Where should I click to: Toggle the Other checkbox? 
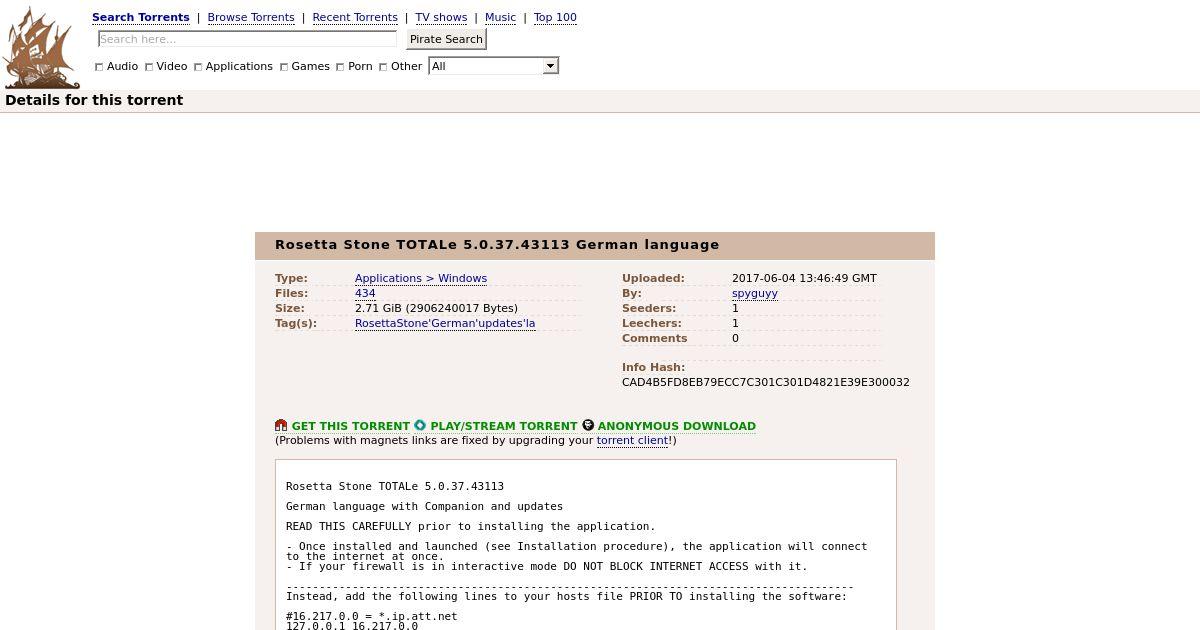[383, 67]
